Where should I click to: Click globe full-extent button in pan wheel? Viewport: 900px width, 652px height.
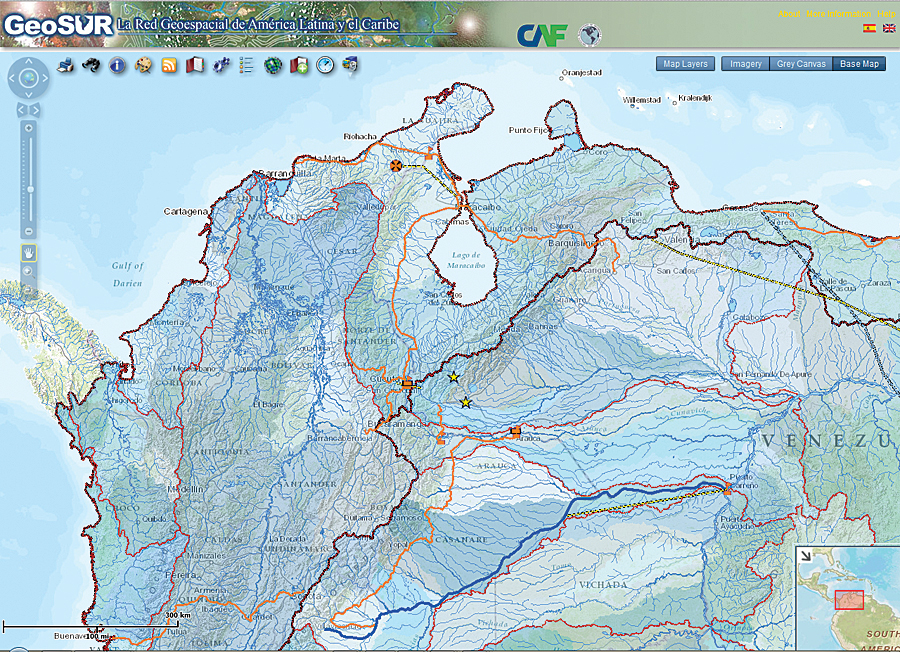point(29,77)
